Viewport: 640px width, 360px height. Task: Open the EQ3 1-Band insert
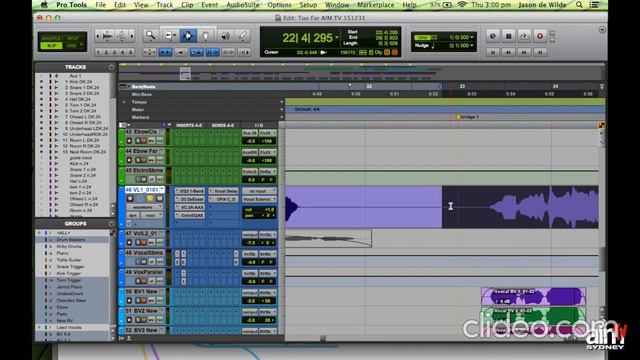click(x=191, y=191)
